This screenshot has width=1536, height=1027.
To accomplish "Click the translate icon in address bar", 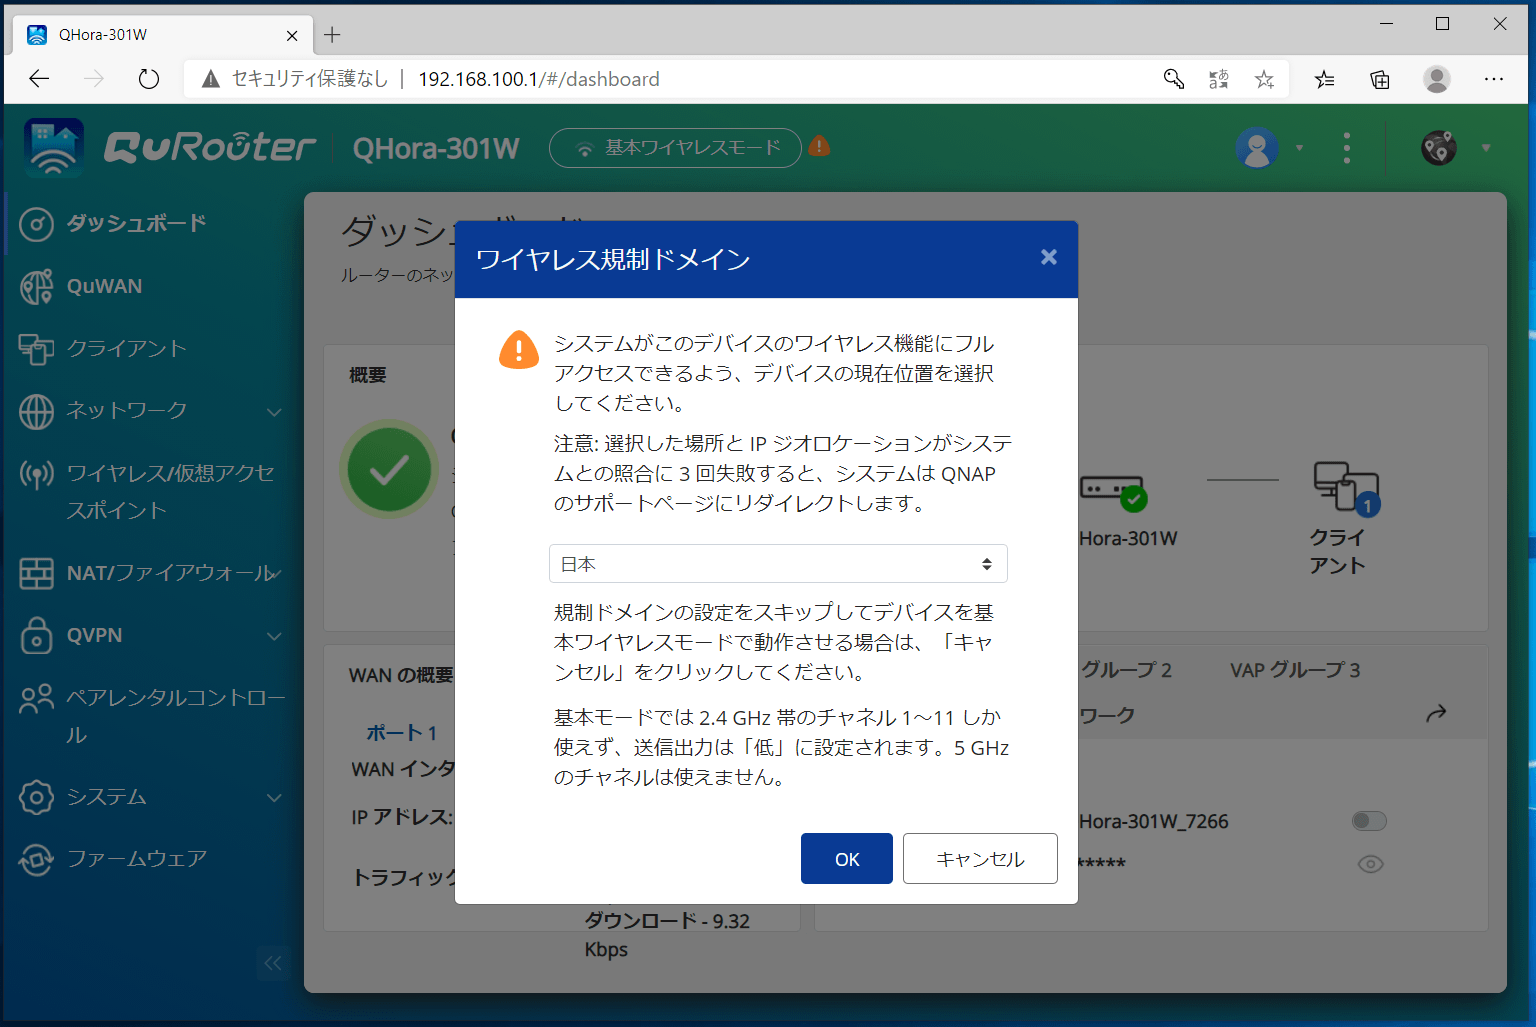I will point(1219,79).
